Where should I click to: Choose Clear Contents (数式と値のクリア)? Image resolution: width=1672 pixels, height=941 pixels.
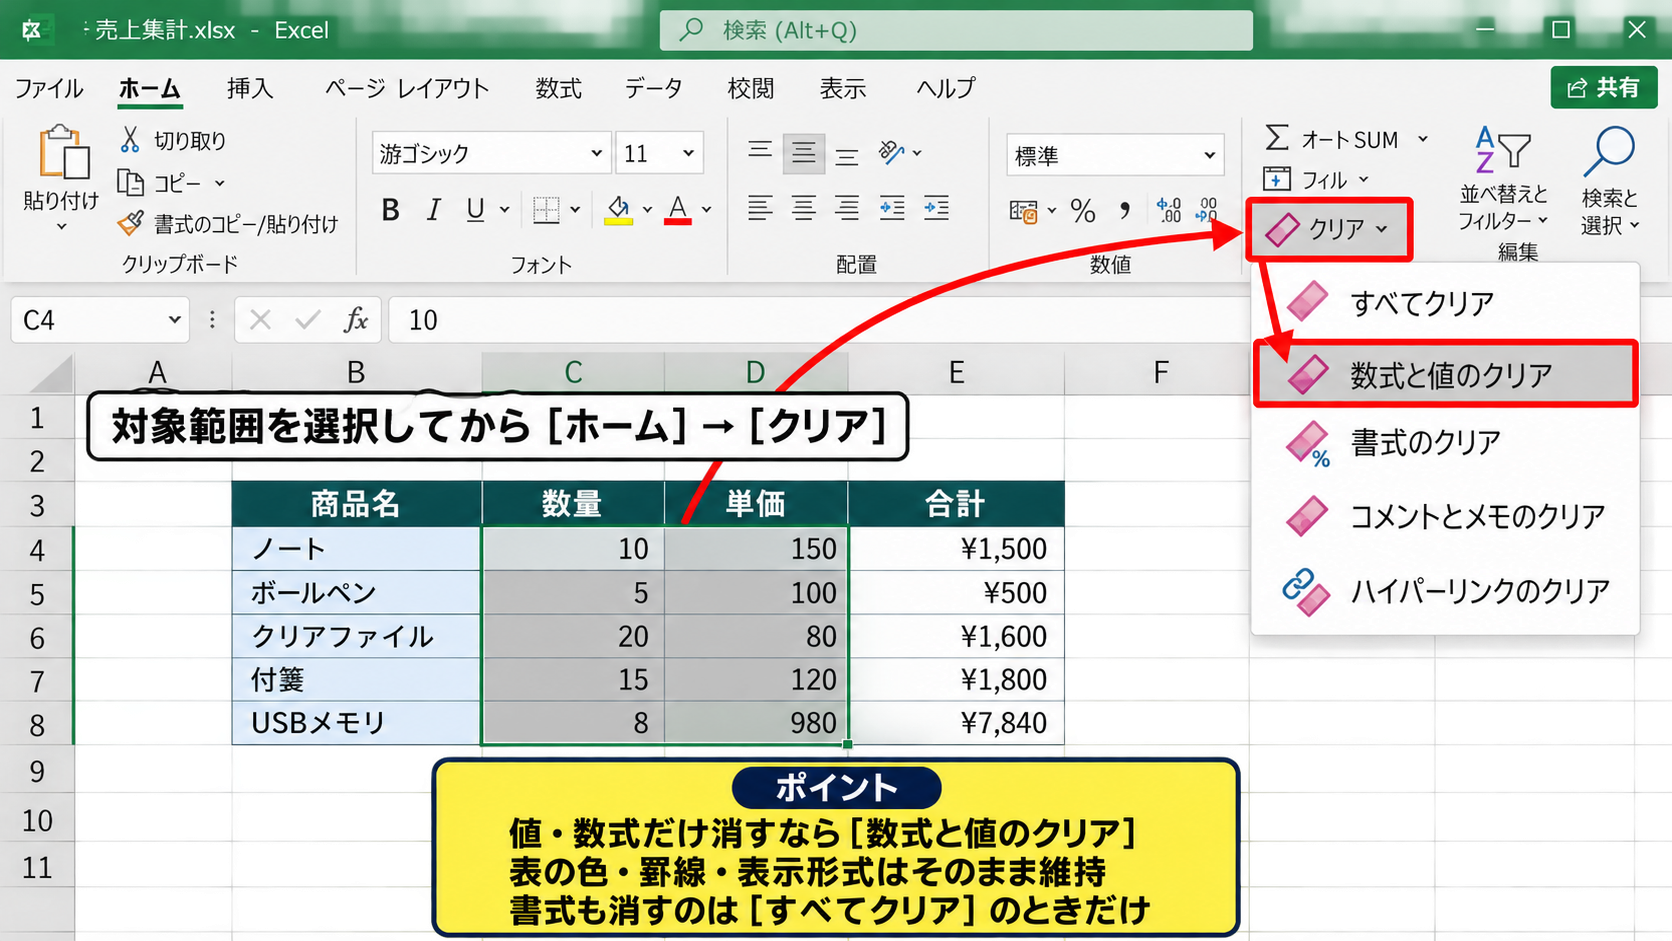click(x=1445, y=374)
